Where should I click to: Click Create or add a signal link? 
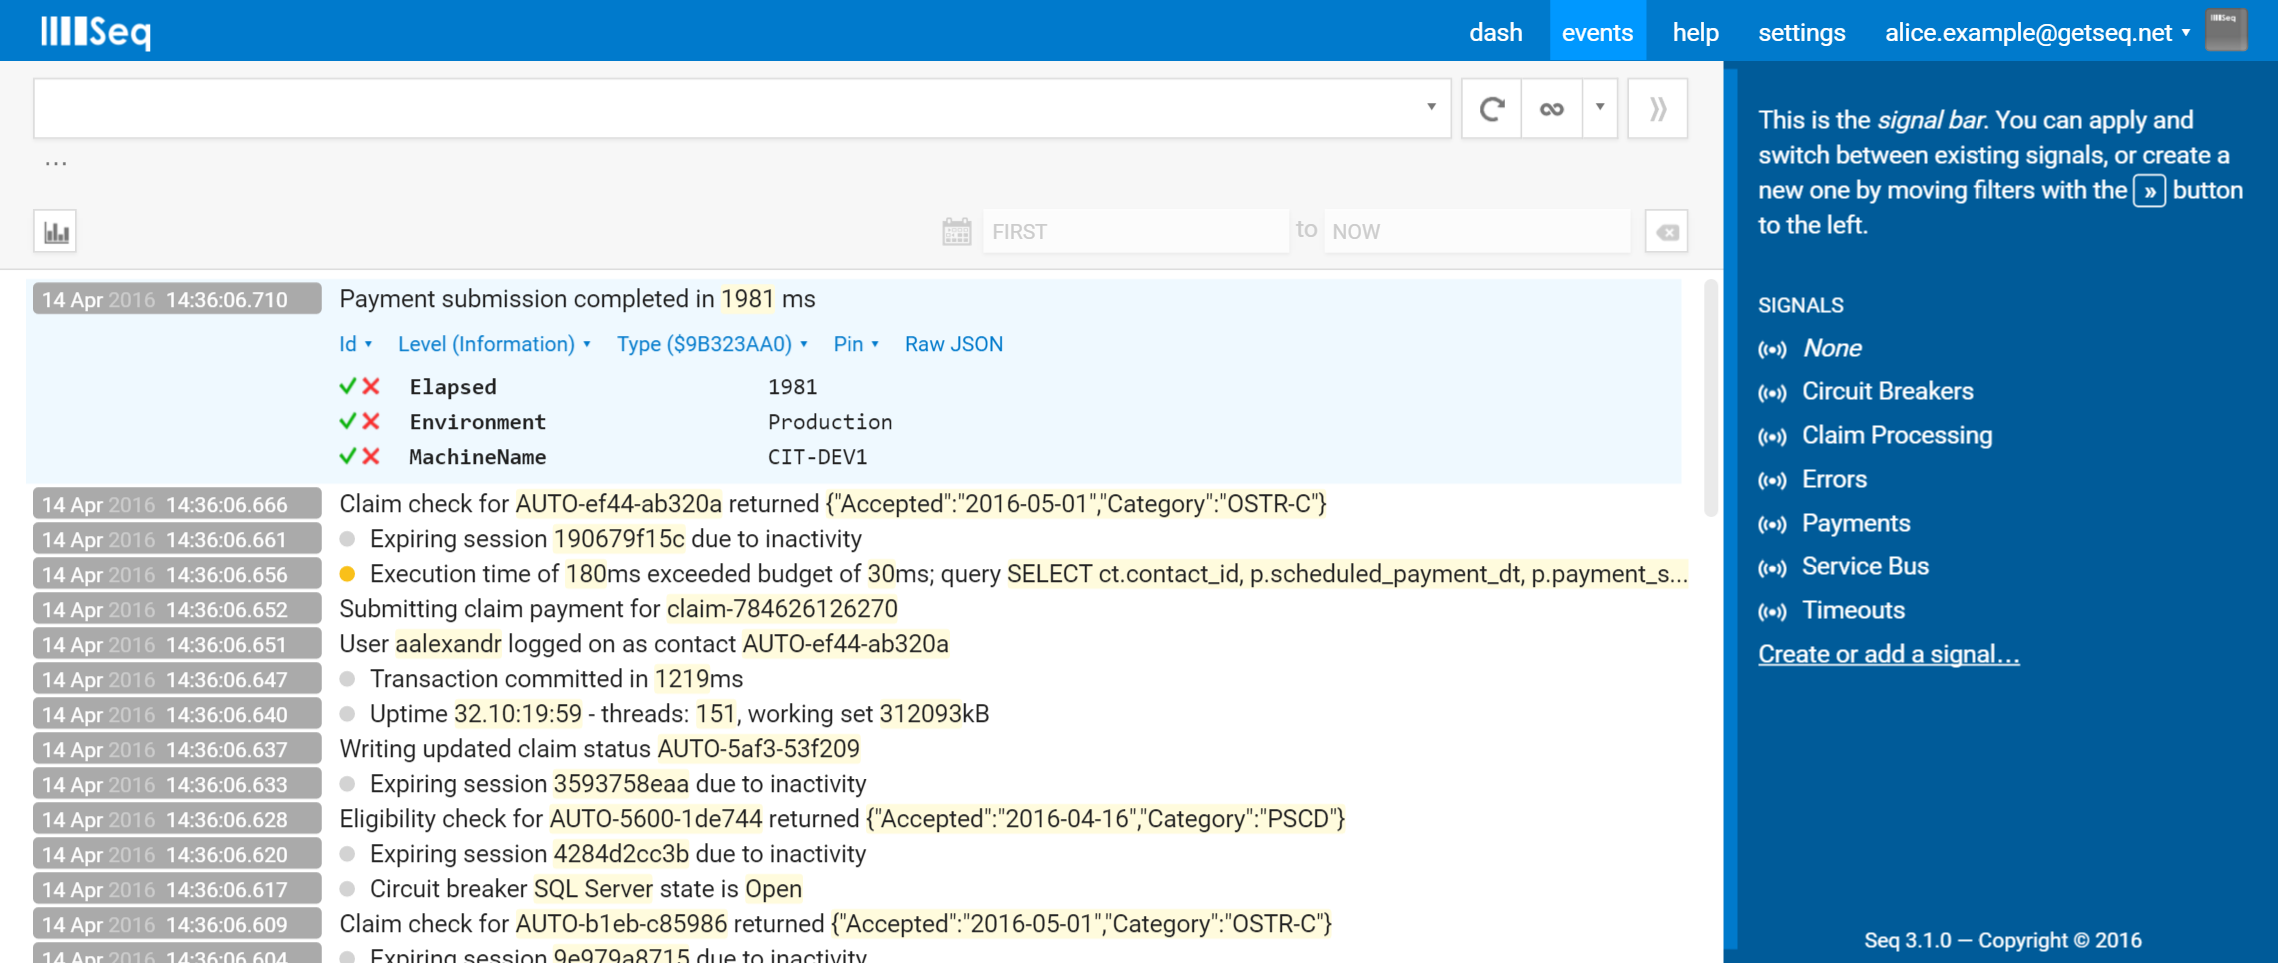tap(1888, 654)
